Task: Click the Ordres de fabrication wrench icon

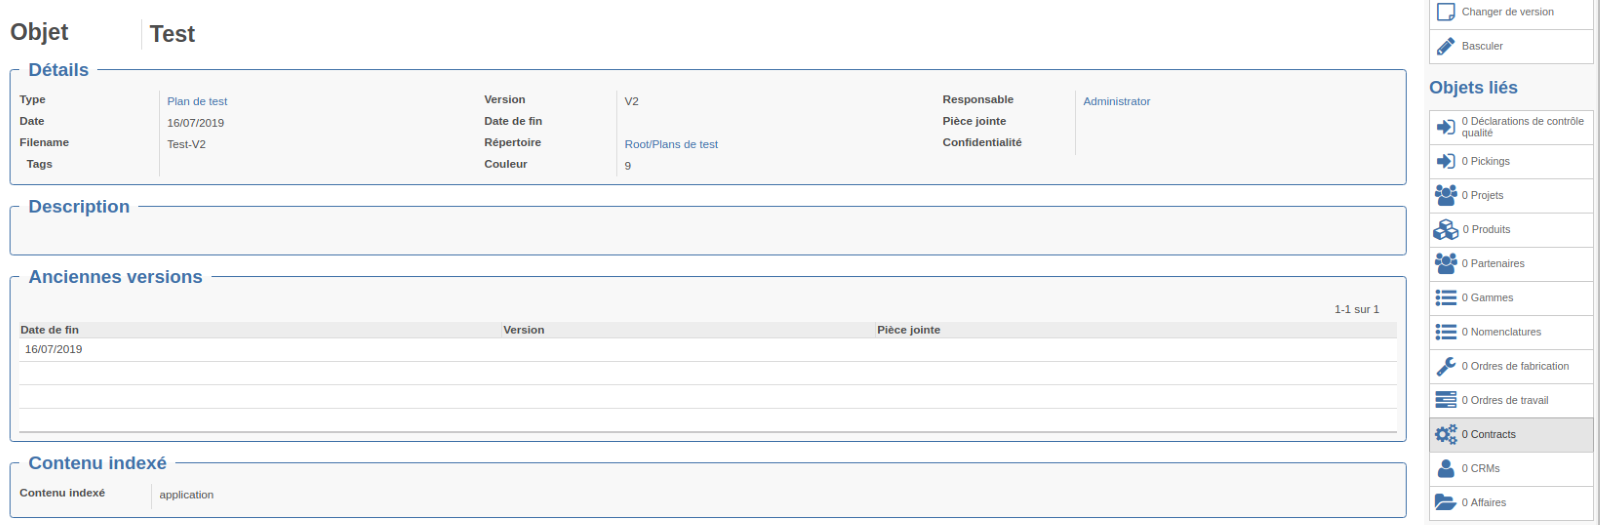Action: click(1446, 366)
